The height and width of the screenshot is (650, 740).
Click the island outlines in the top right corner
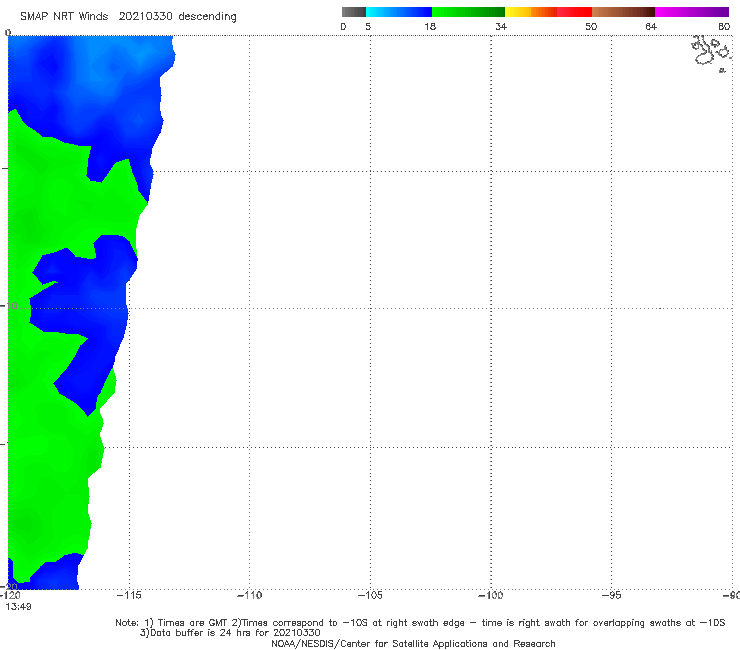[712, 53]
